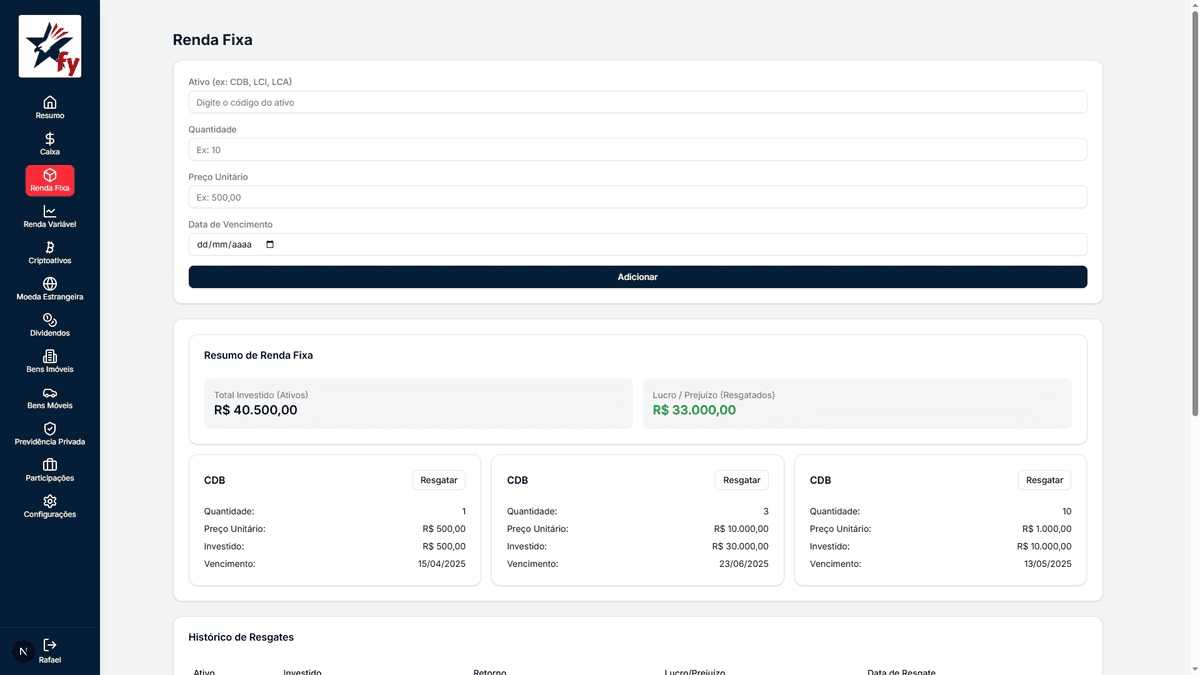The image size is (1200, 675).
Task: Click the logout icon above Rafael
Action: [50, 645]
